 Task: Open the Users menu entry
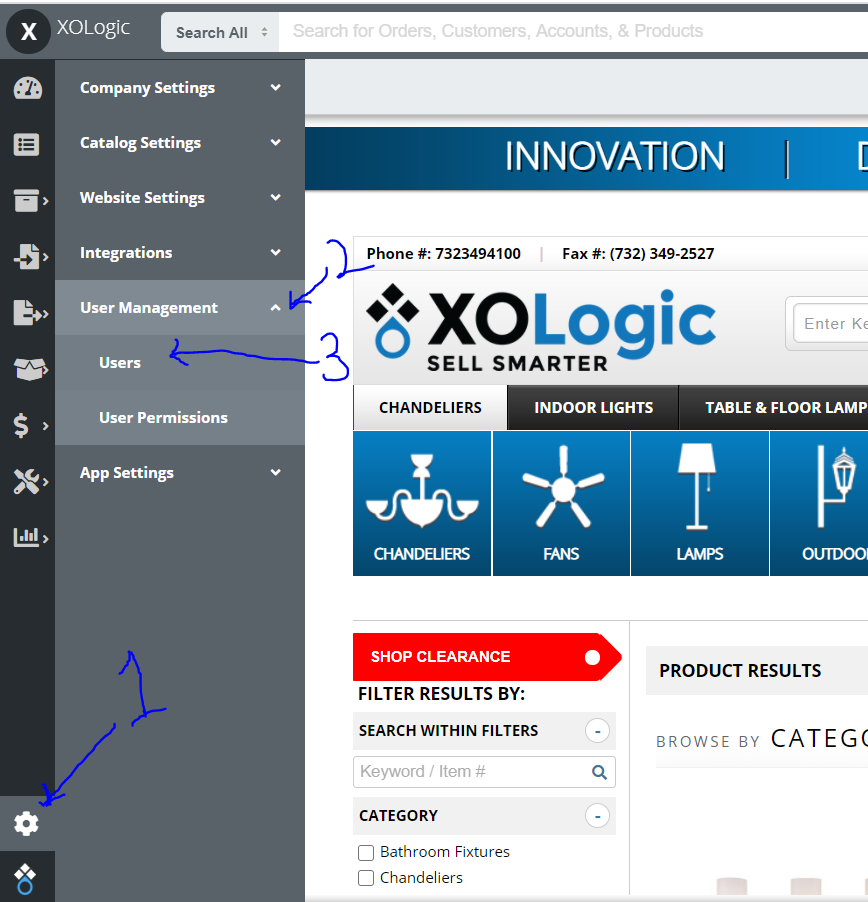pos(120,362)
